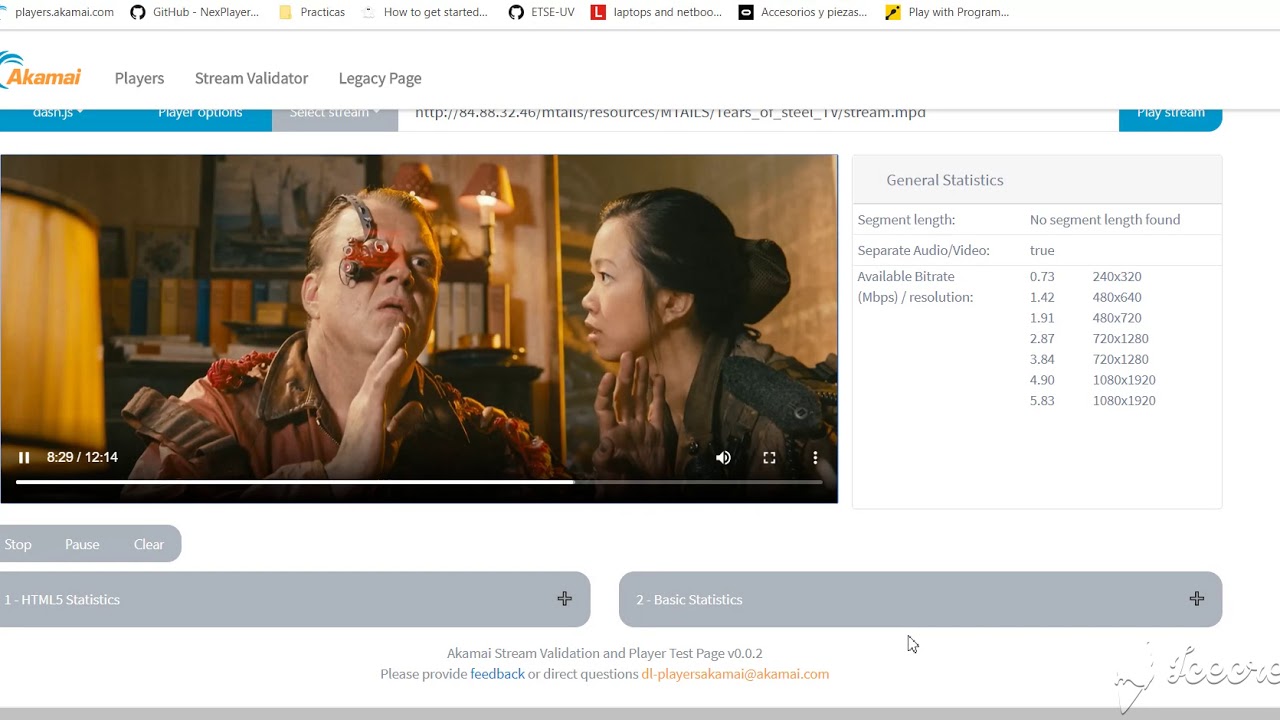Open the How to get started bookmark
This screenshot has height=720, width=1280.
coord(425,12)
